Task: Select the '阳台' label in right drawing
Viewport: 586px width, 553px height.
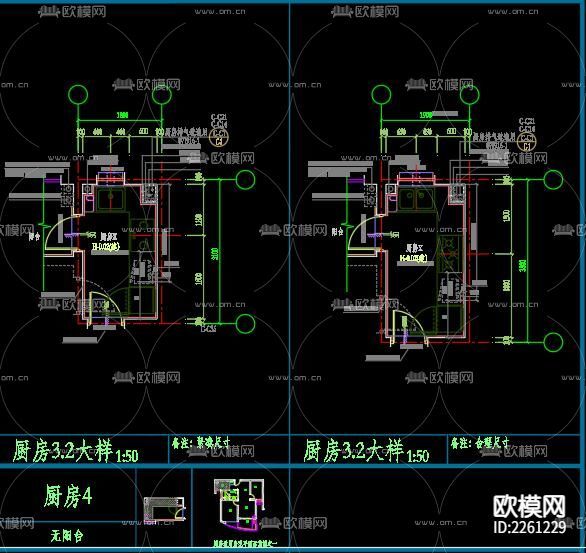Action: (x=337, y=232)
